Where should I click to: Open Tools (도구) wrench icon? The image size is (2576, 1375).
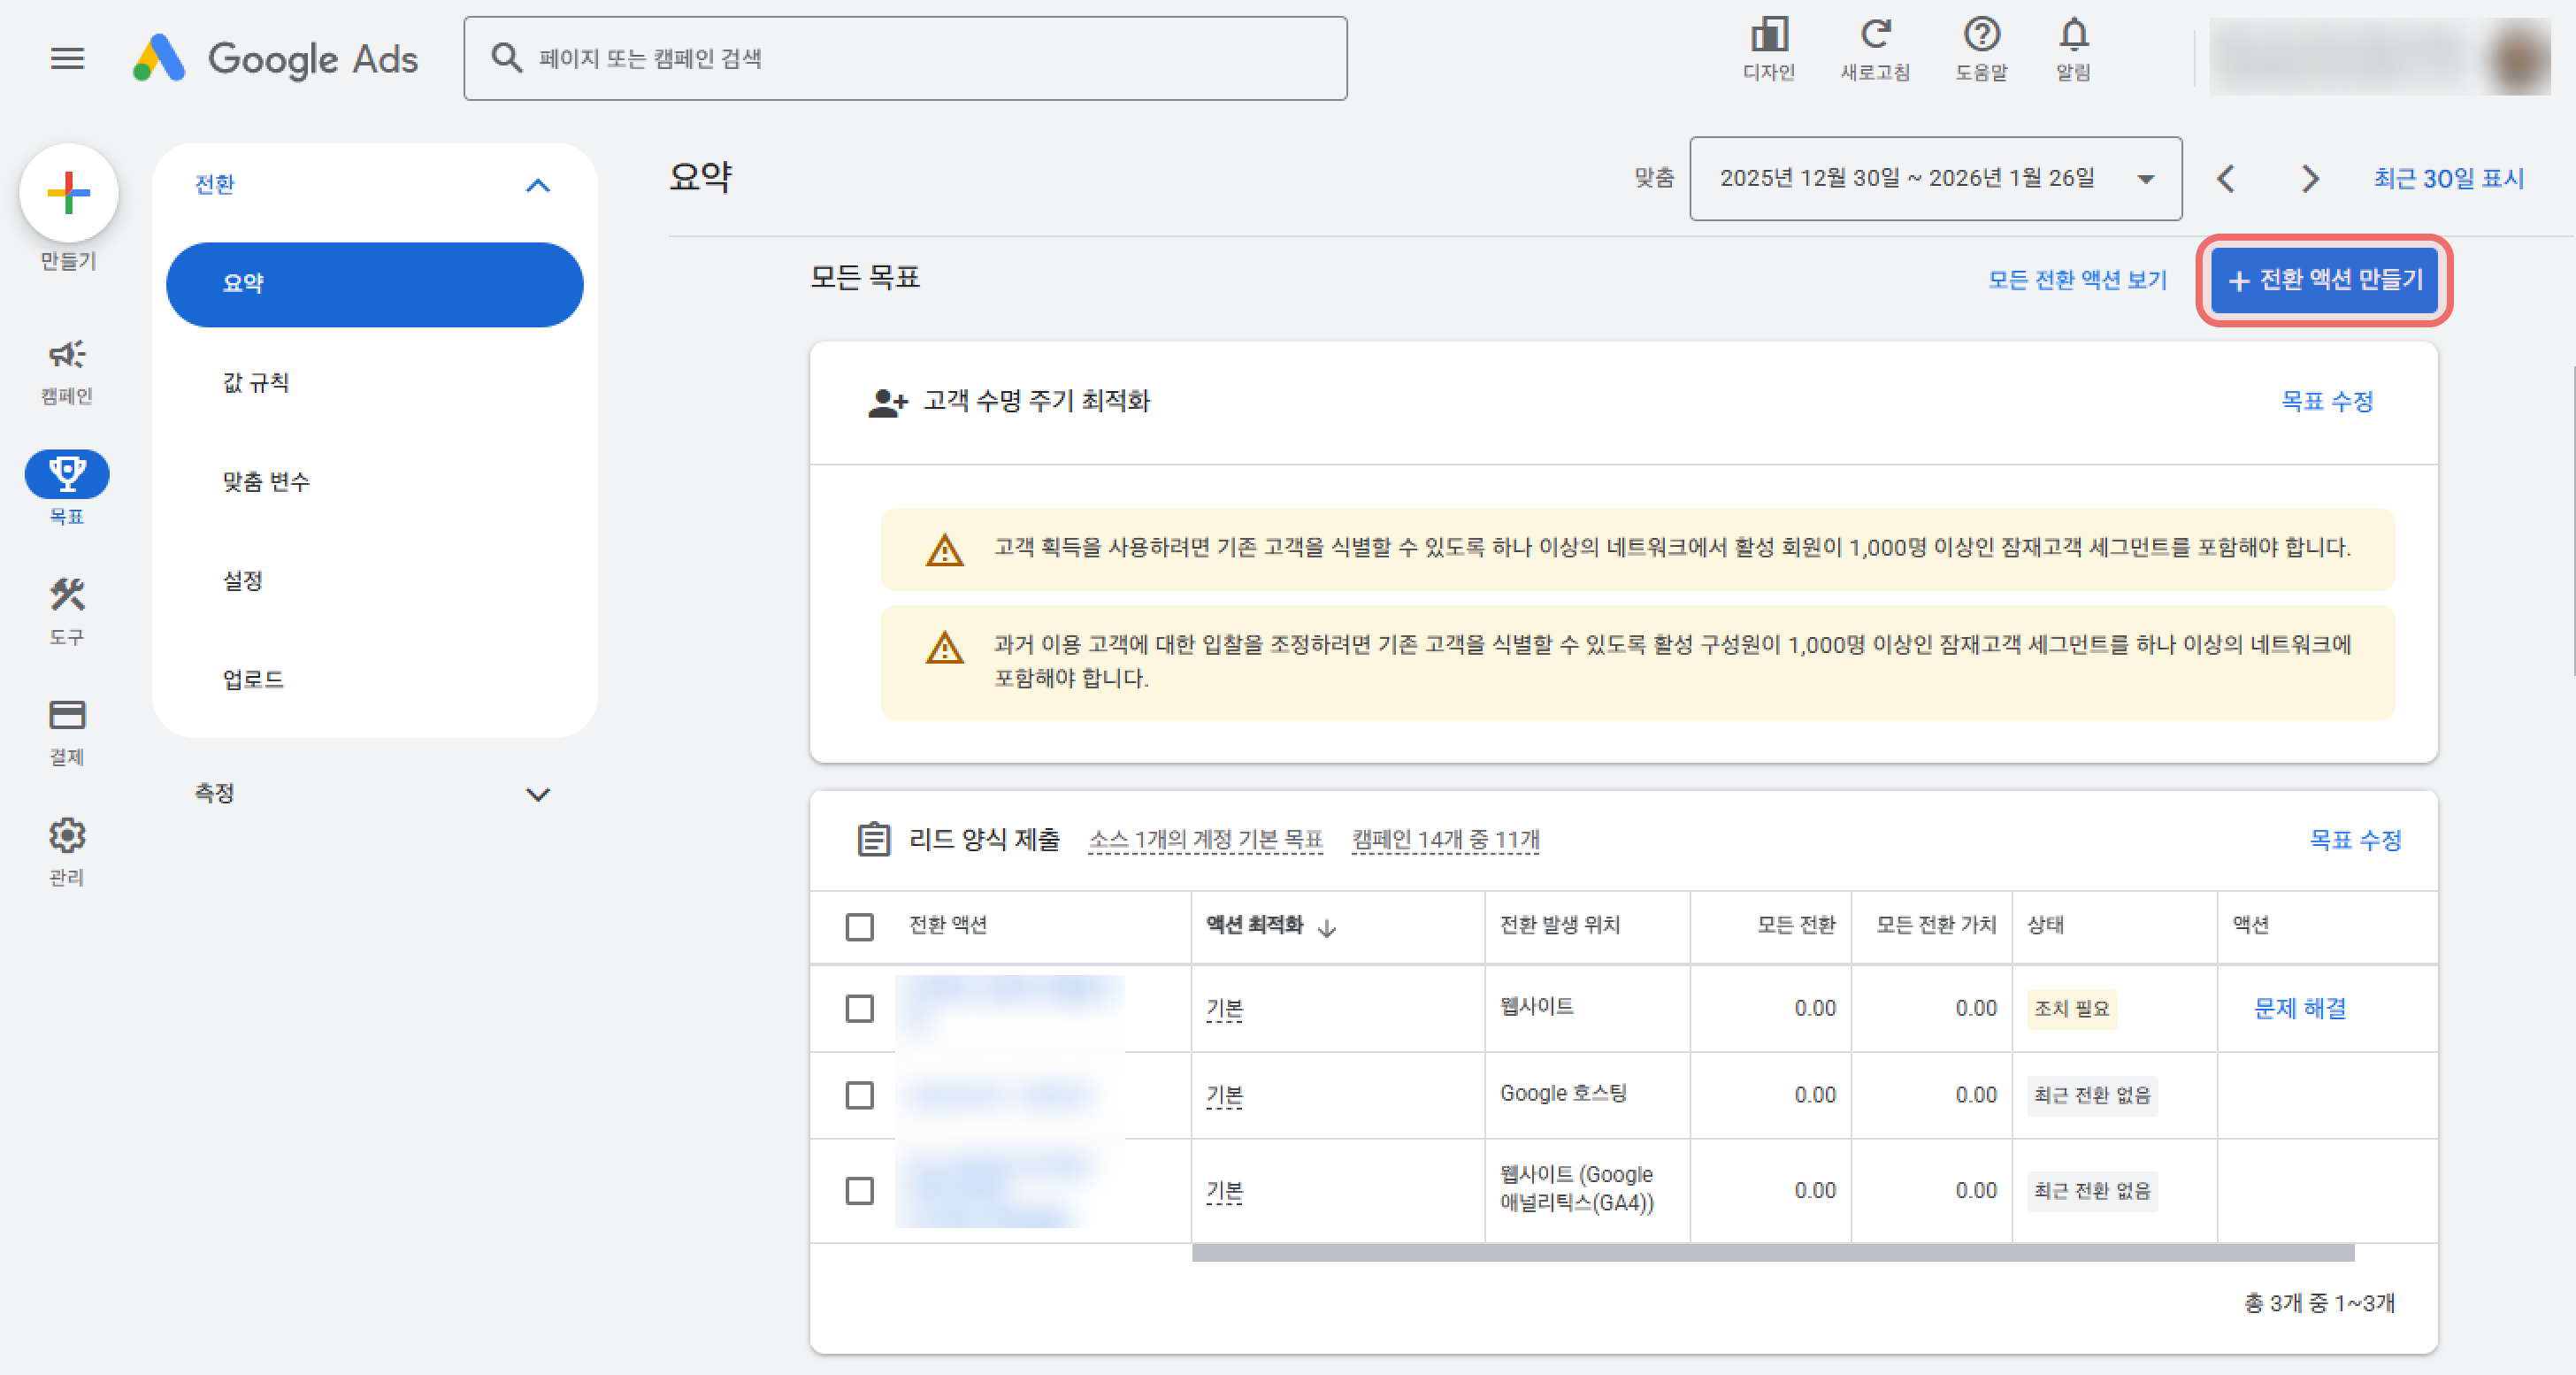coord(67,596)
